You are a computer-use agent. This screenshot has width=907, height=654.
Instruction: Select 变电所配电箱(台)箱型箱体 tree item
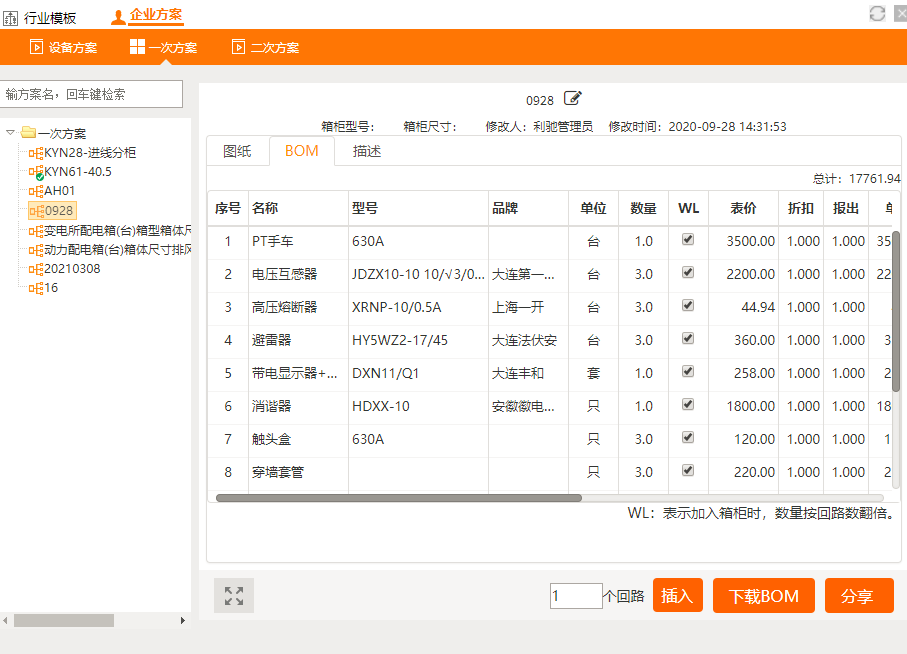click(x=118, y=231)
